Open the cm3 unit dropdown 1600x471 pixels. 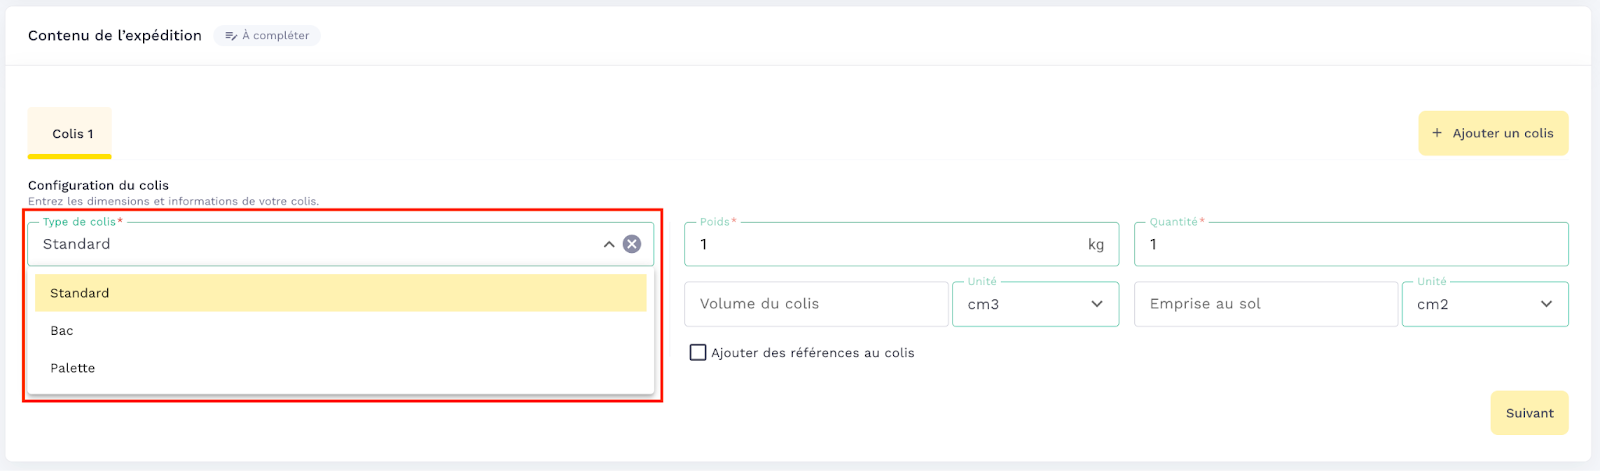[1035, 304]
